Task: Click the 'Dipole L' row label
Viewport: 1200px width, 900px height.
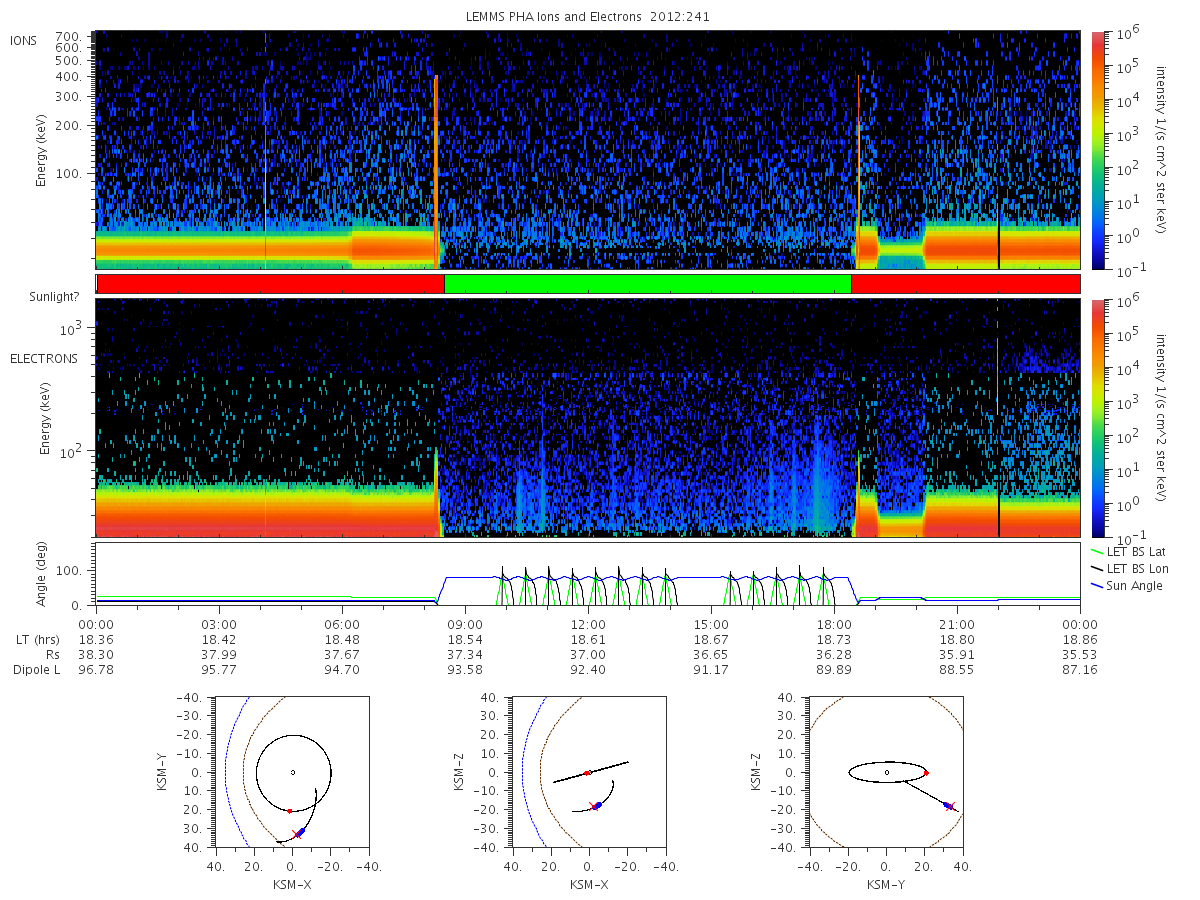Action: pos(36,670)
